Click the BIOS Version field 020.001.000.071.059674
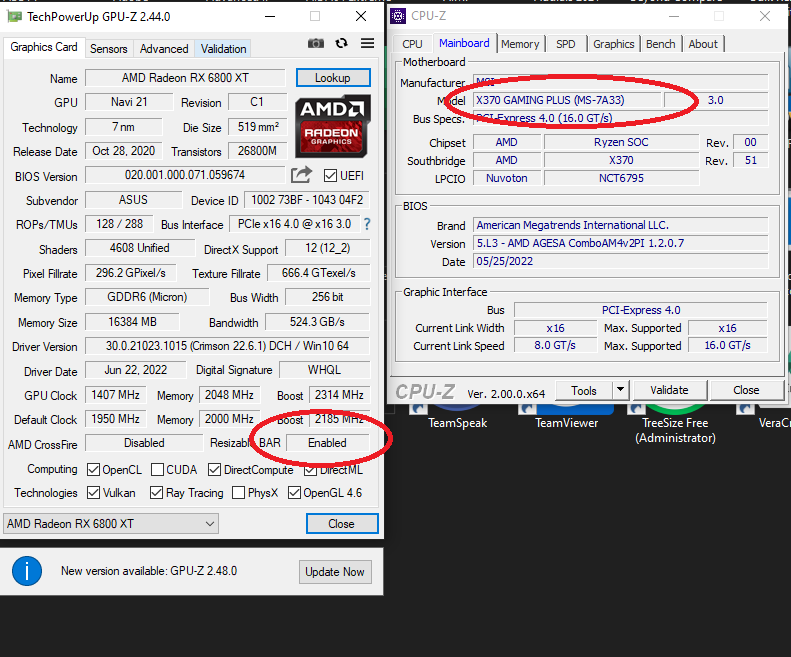 pyautogui.click(x=185, y=175)
